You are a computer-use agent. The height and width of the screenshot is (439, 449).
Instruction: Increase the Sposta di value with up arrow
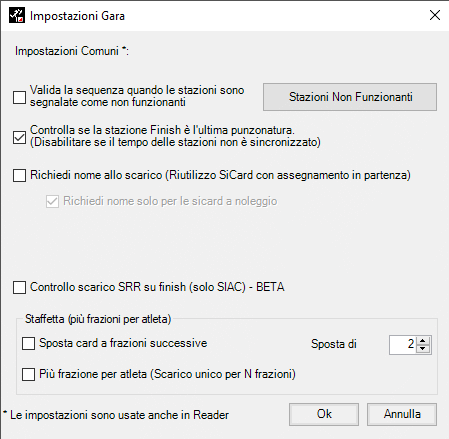(x=423, y=341)
